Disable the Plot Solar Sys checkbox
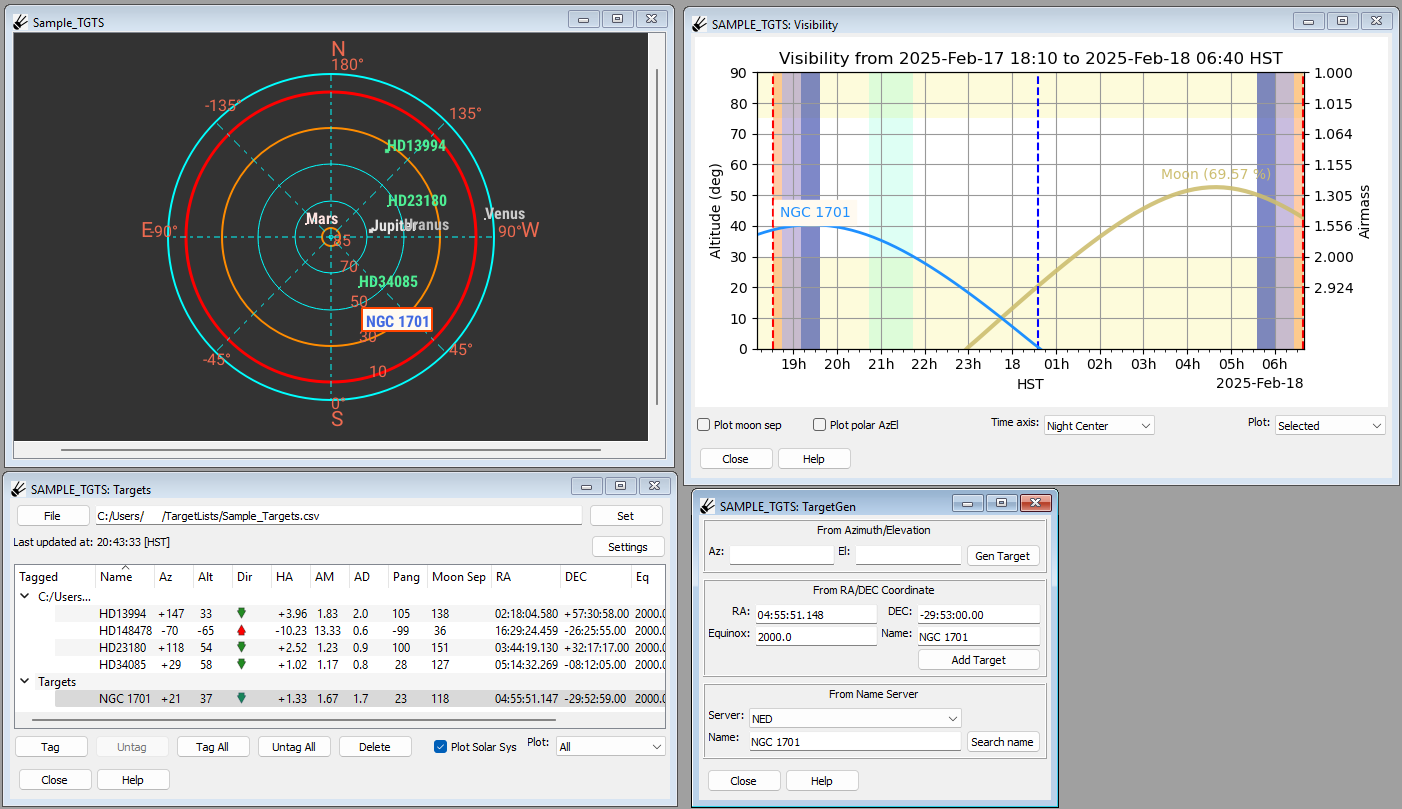Viewport: 1402px width, 809px height. coord(440,746)
